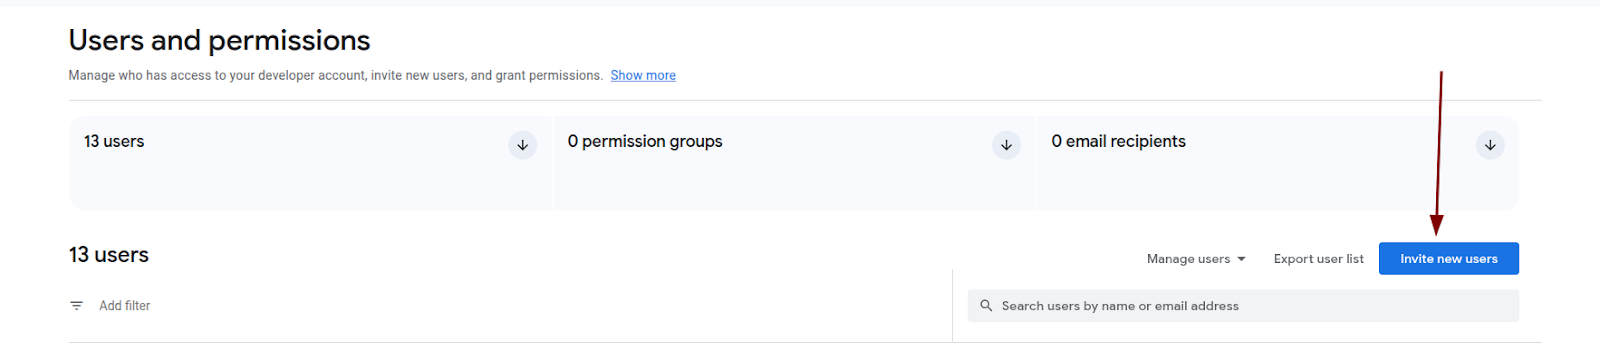Click the Users and permissions page title
The width and height of the screenshot is (1600, 361).
pos(219,40)
